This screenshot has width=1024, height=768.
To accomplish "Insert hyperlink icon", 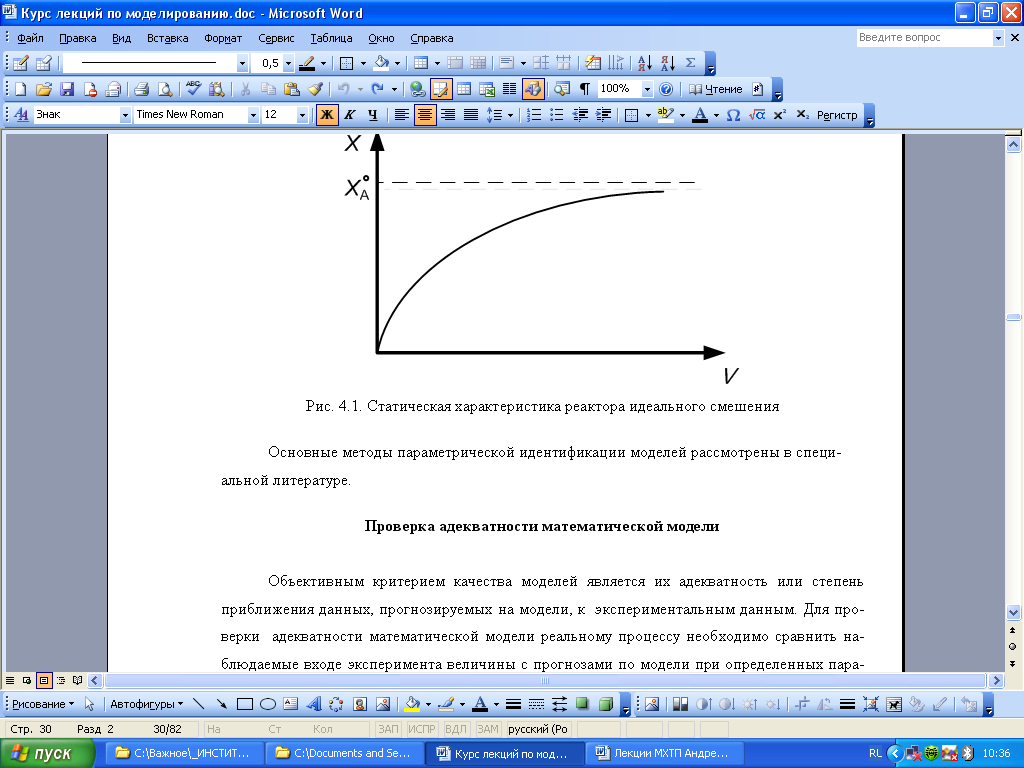I will pyautogui.click(x=417, y=89).
